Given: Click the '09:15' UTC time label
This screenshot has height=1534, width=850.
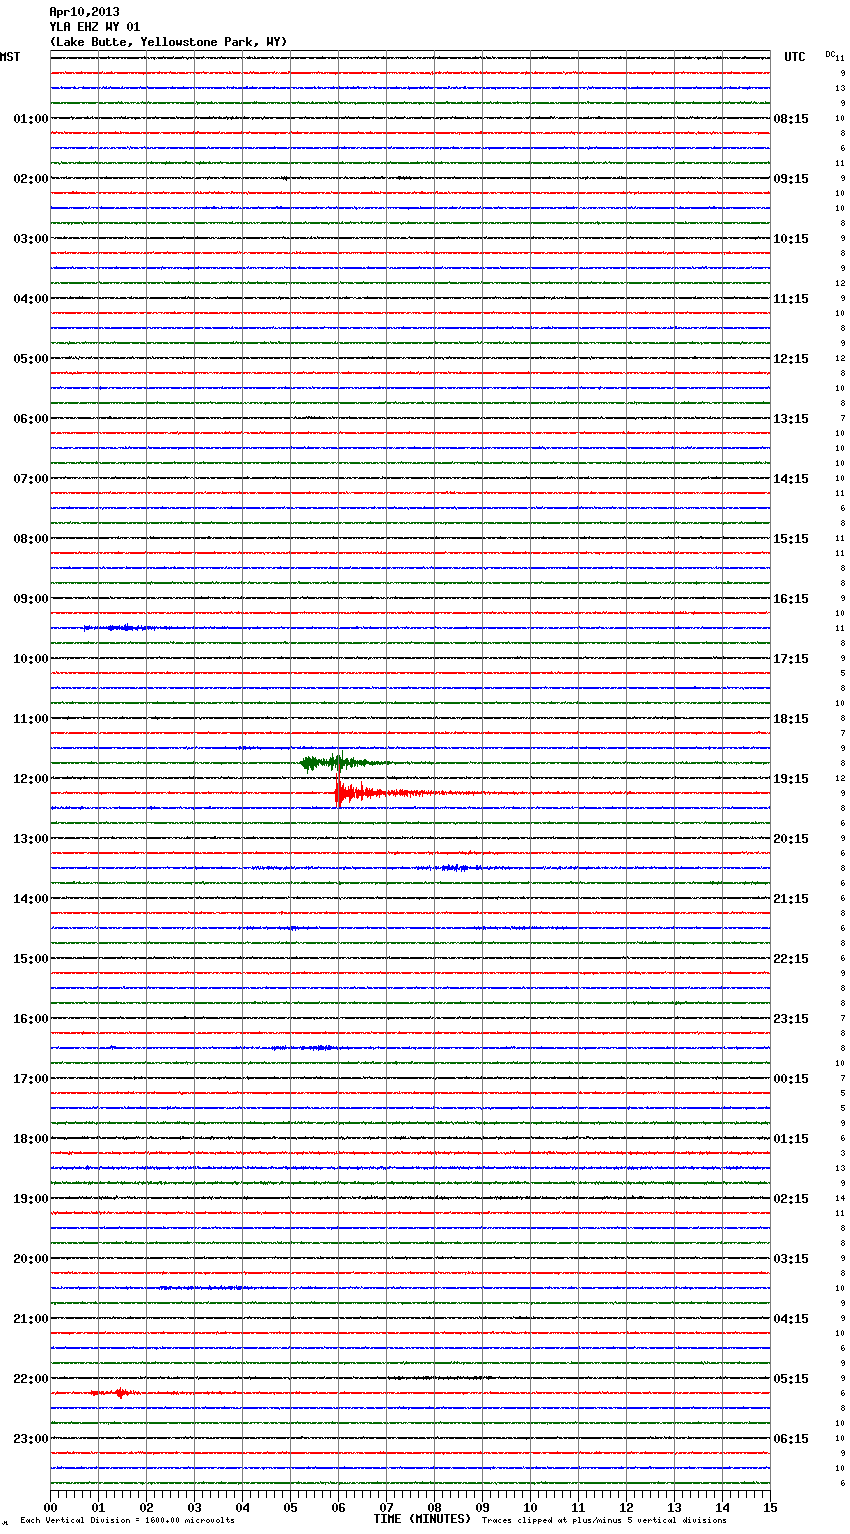Looking at the screenshot, I should pyautogui.click(x=791, y=179).
